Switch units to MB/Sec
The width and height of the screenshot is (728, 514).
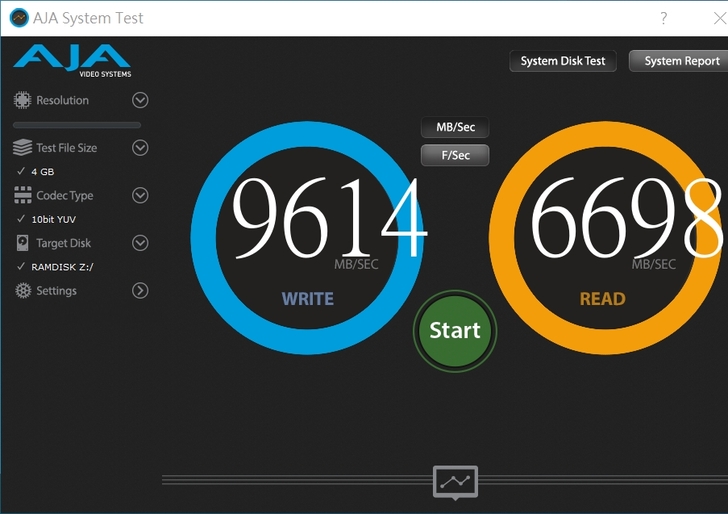pos(455,127)
